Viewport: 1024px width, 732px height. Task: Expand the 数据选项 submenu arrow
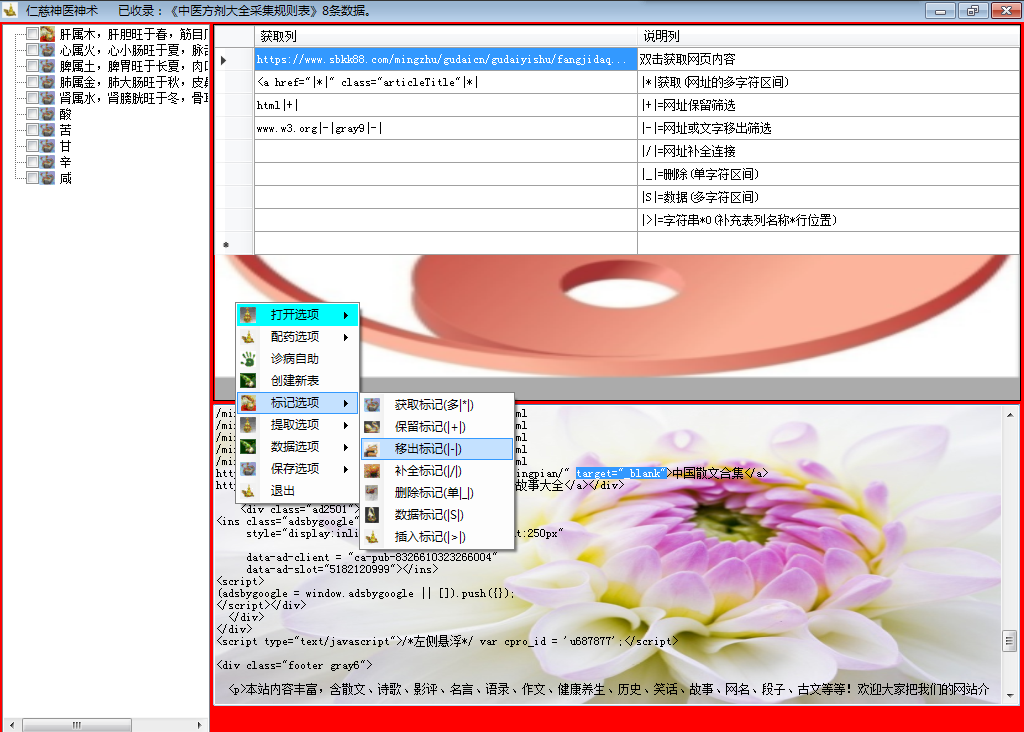click(346, 447)
